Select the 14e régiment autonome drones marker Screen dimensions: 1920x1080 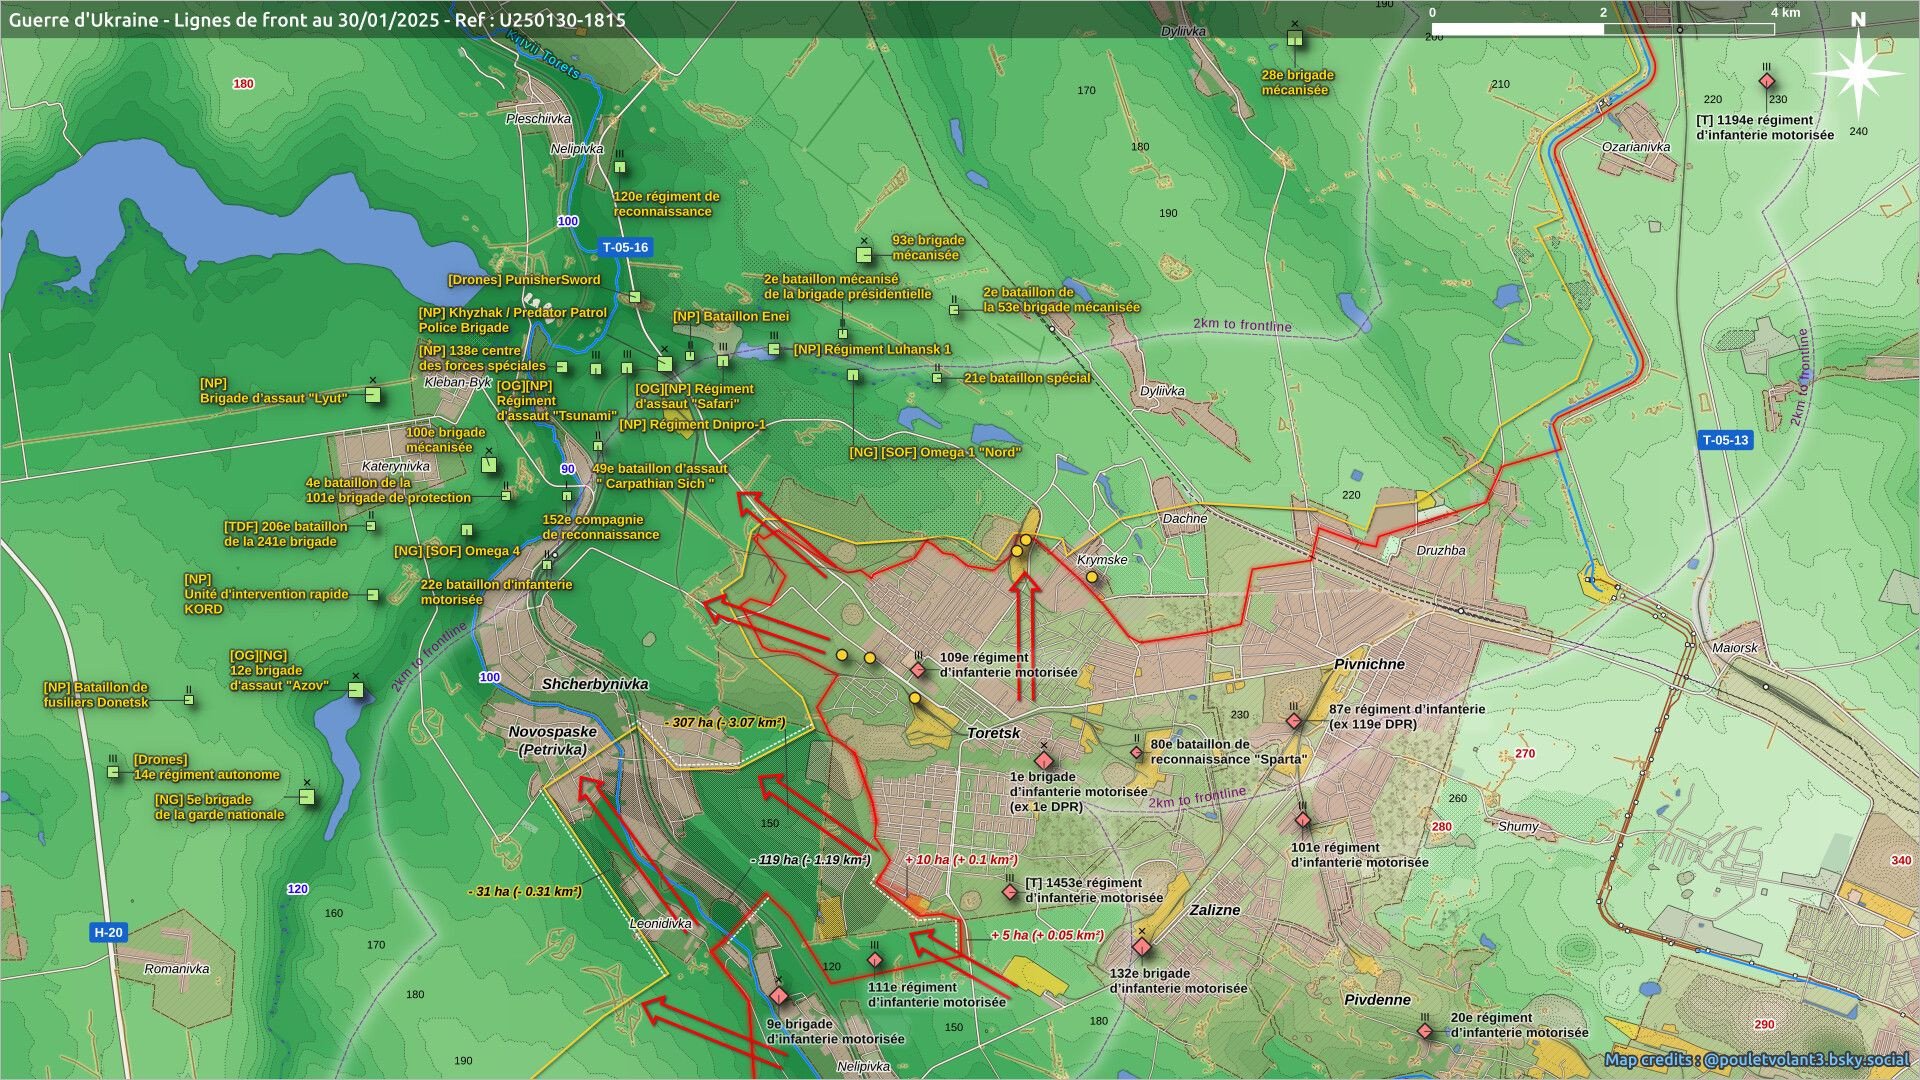(113, 772)
